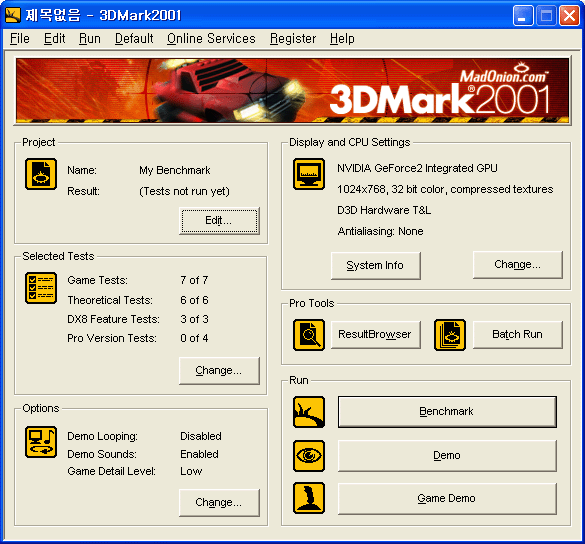This screenshot has height=544, width=585.
Task: Open the Edit menu
Action: point(54,38)
